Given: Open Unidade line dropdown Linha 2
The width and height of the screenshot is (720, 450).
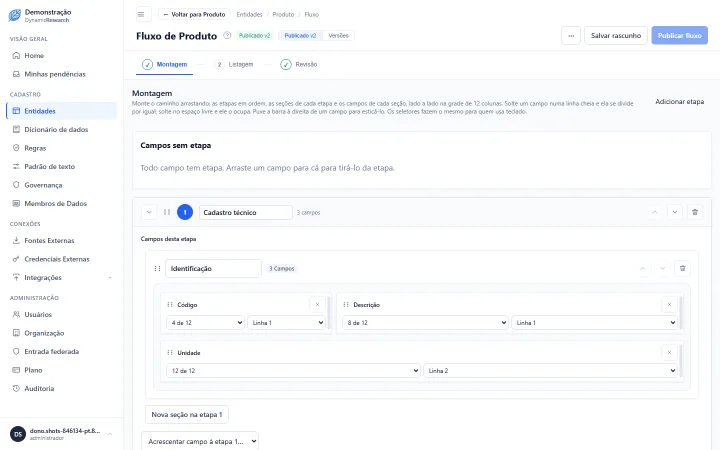Looking at the screenshot, I should point(550,371).
